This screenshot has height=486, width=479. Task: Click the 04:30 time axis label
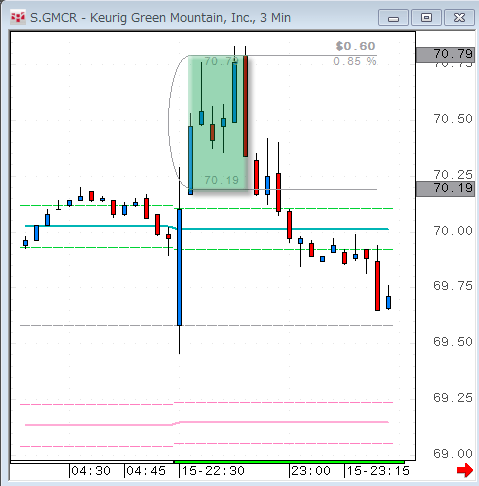(91, 471)
